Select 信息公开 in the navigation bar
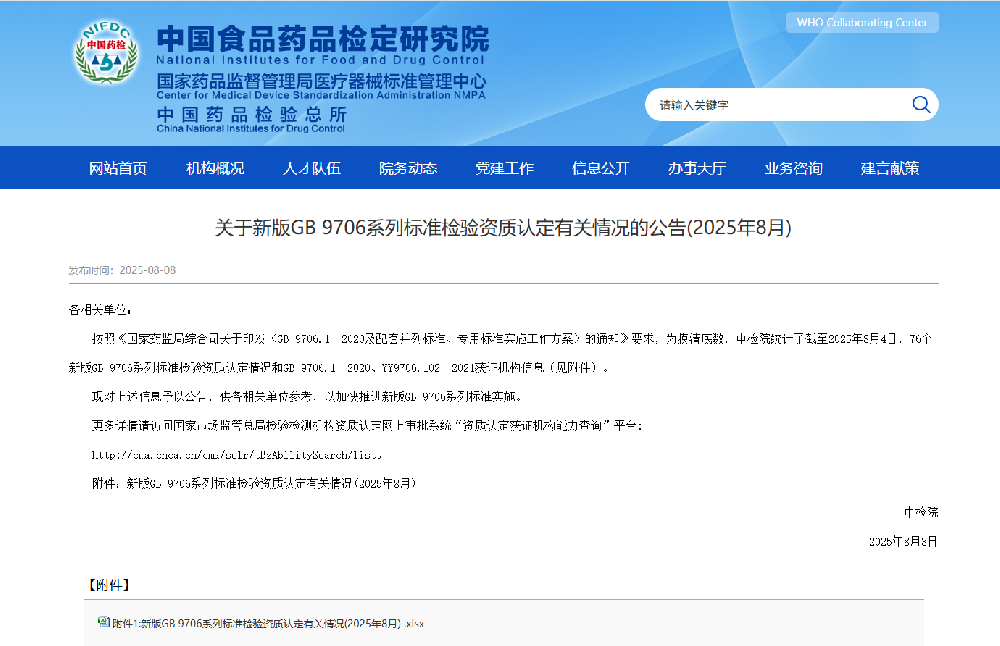Screen dimensions: 1000x646 [599, 168]
